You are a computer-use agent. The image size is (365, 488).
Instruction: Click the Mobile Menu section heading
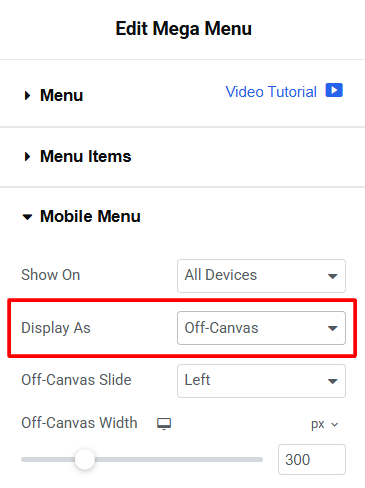tap(90, 216)
